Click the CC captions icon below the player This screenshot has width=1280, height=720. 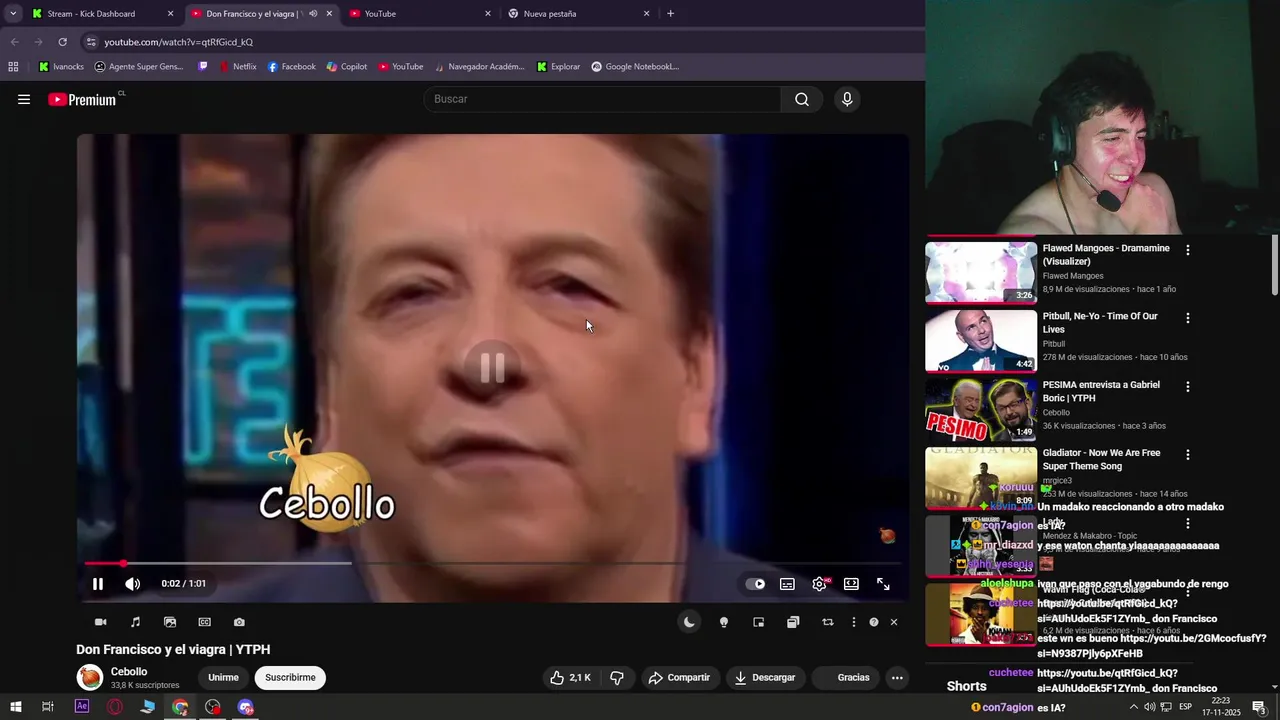click(204, 622)
